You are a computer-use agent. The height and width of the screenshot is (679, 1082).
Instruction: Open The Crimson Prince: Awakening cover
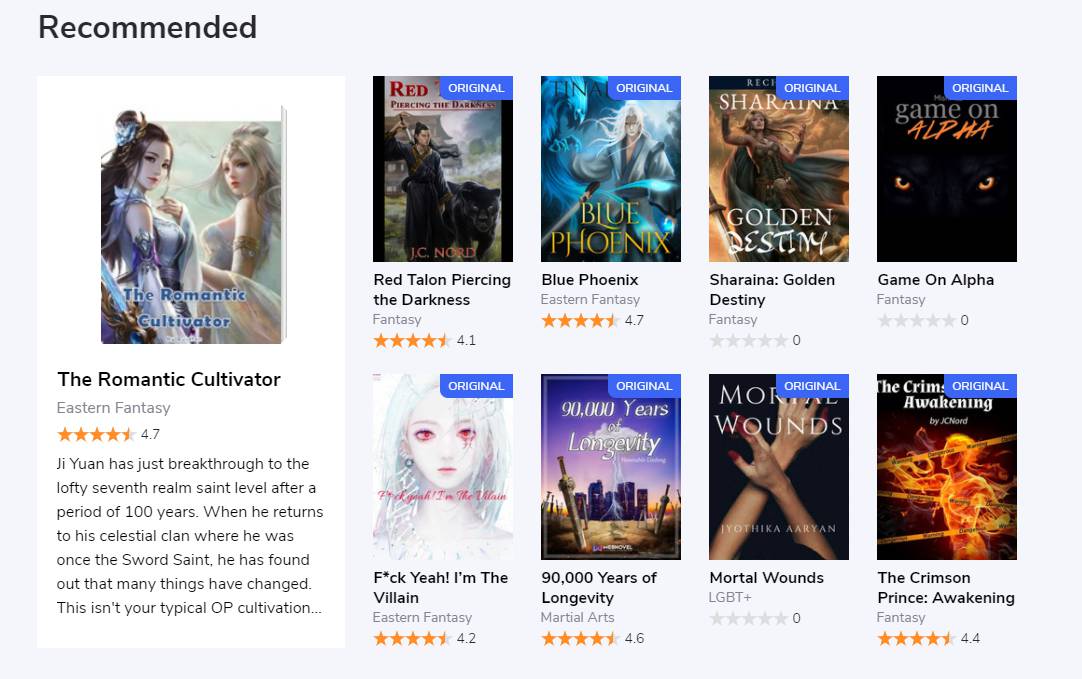coord(947,466)
